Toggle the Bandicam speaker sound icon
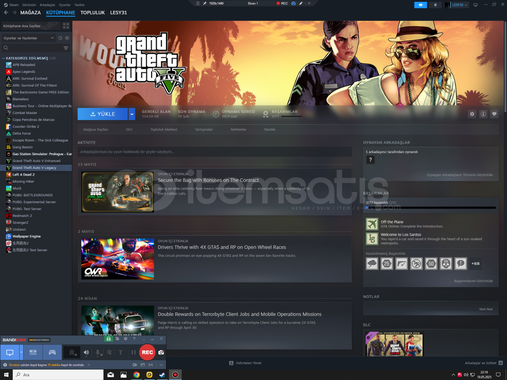Screen dimensions: 507x380 [x=86, y=352]
